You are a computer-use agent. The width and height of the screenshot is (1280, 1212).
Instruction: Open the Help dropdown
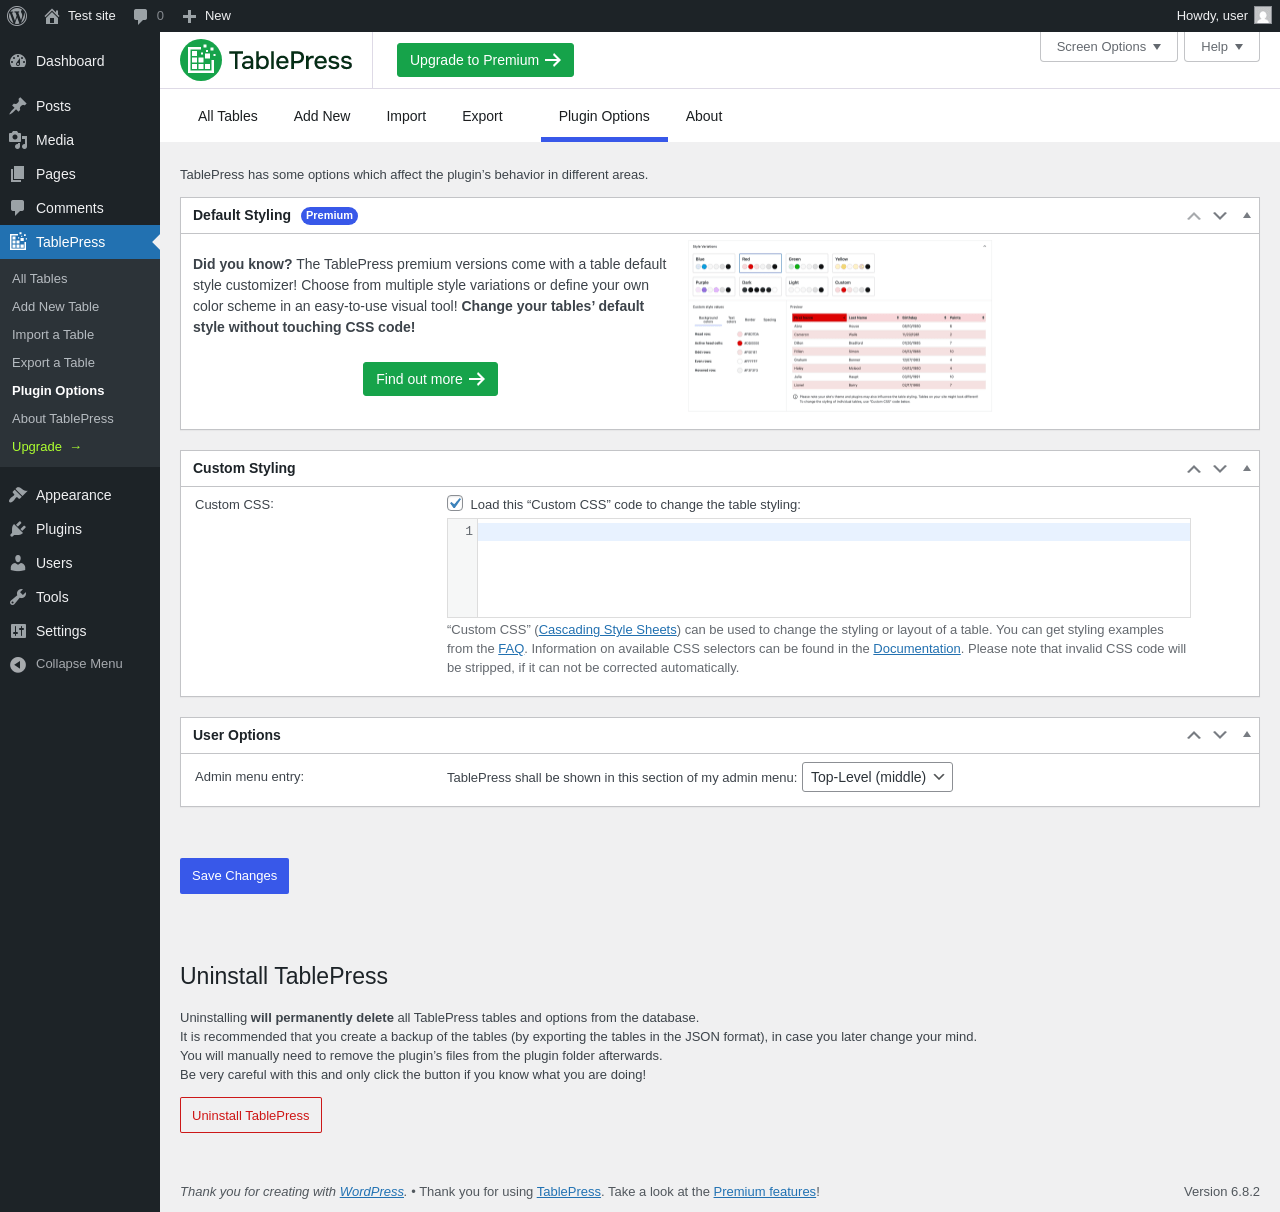point(1222,47)
